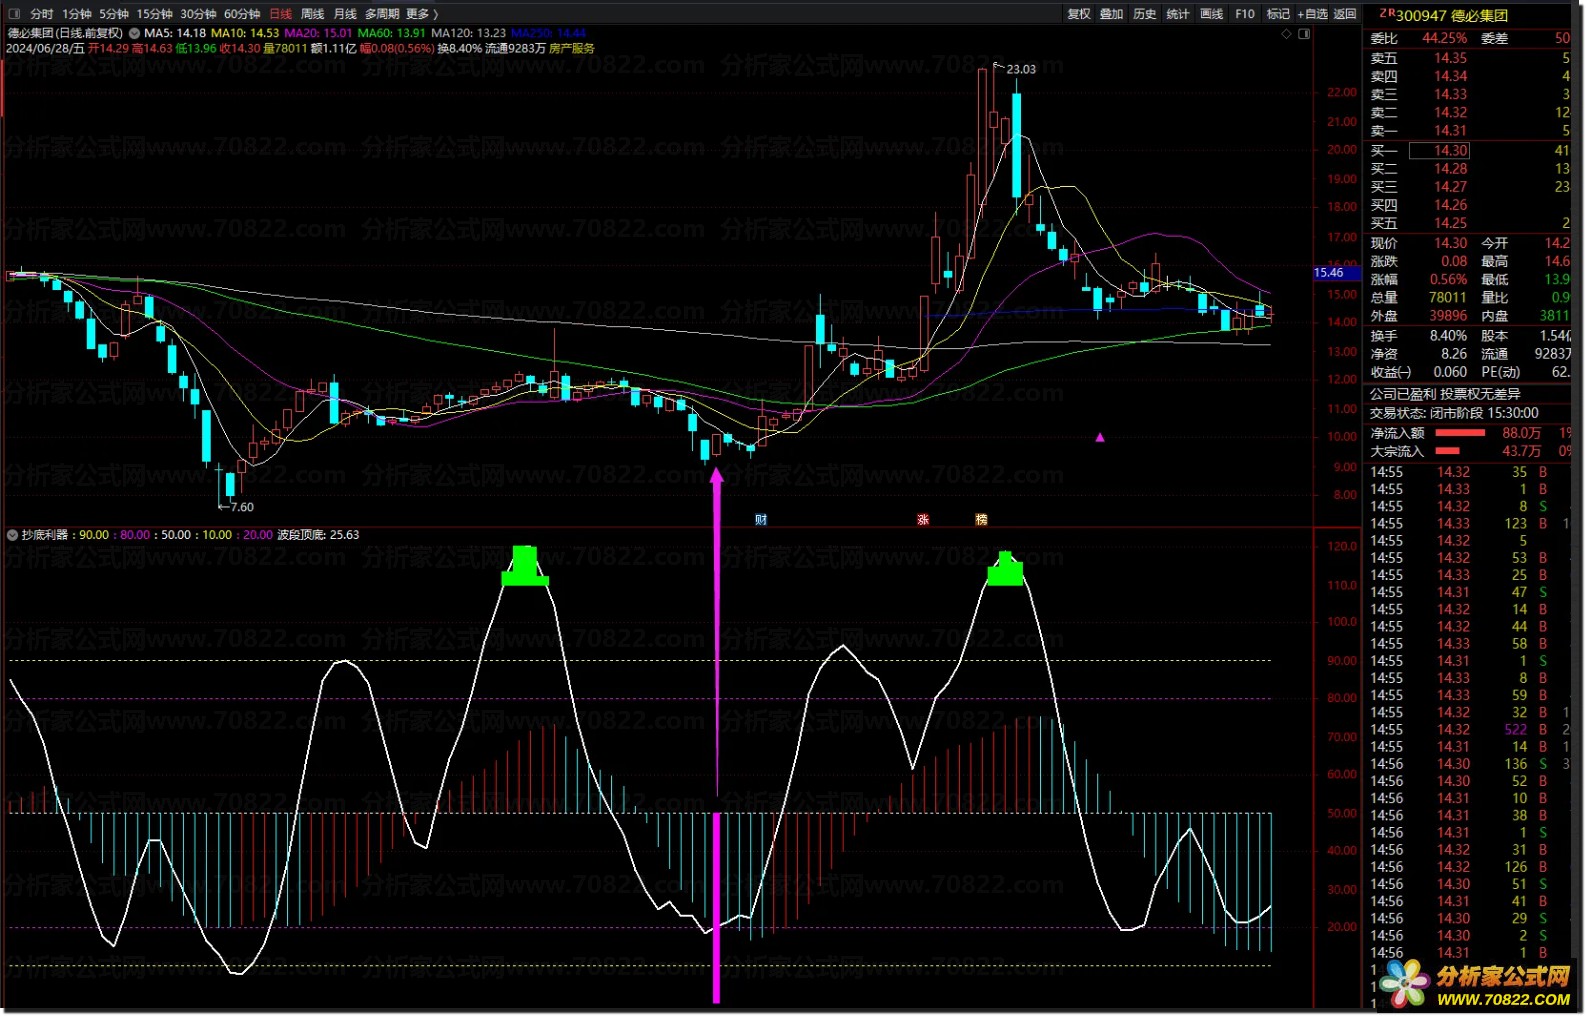Click the 总量 value 78011
This screenshot has width=1587, height=1016.
click(x=1448, y=298)
